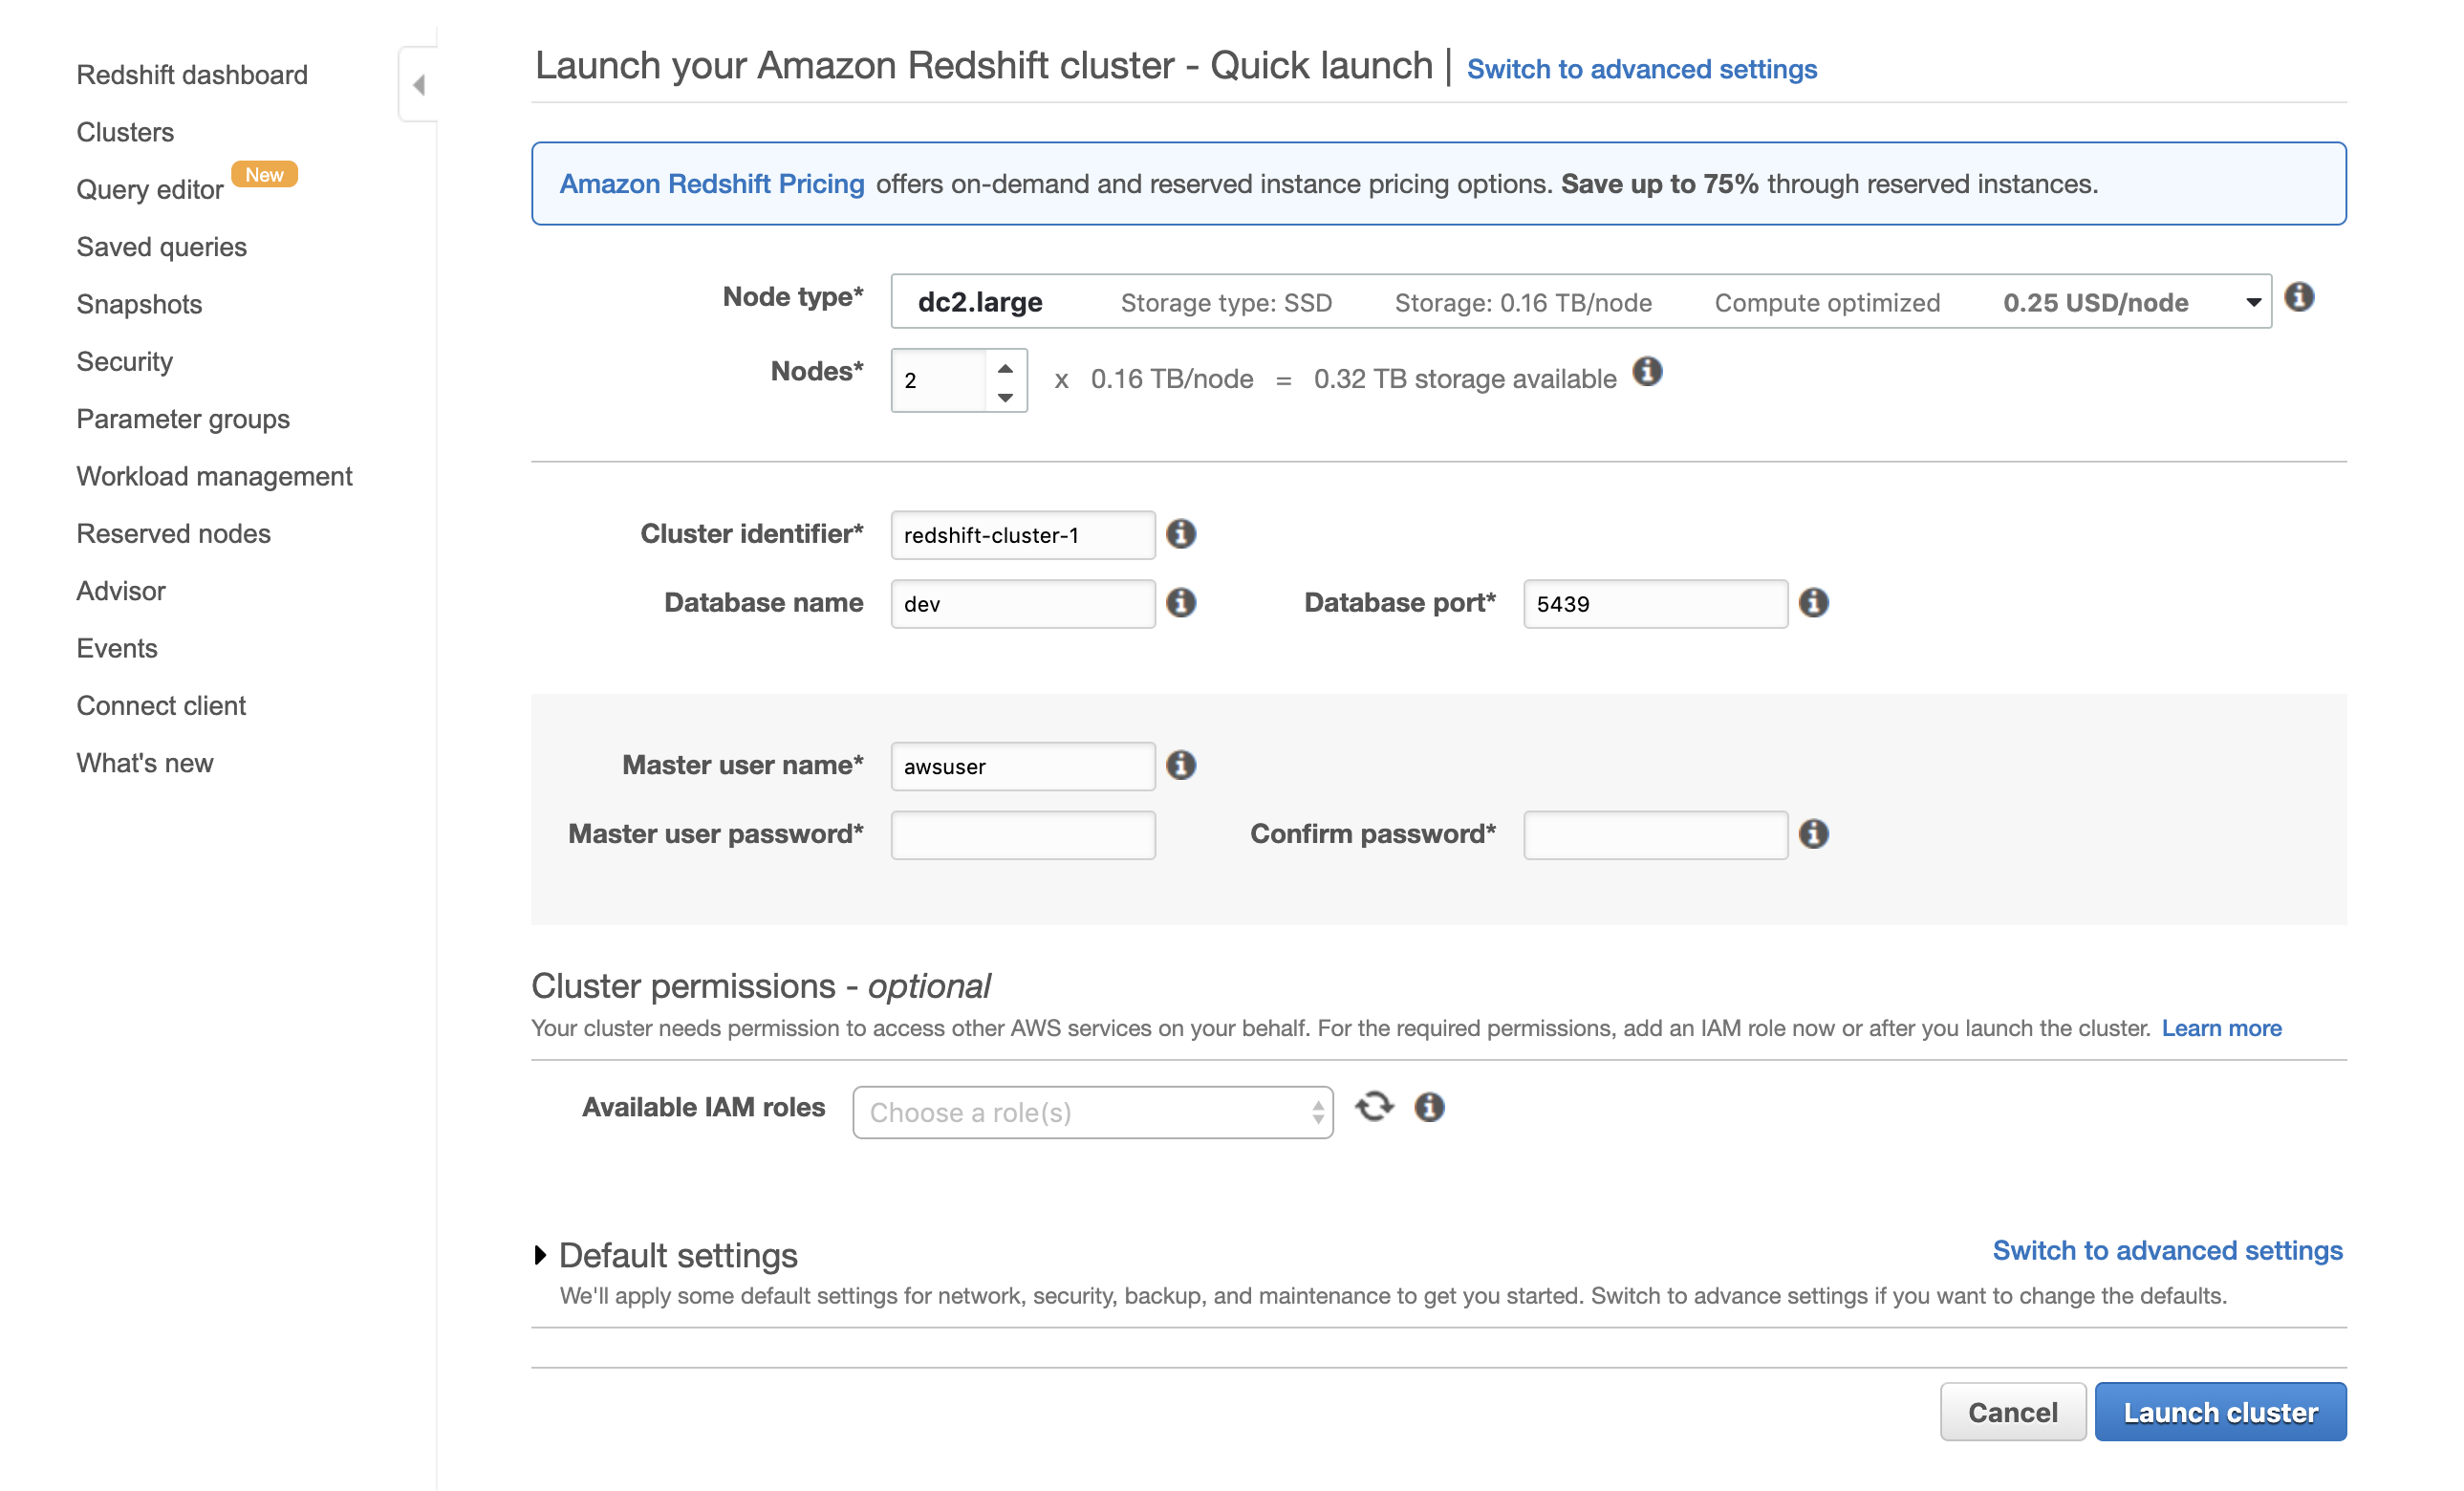Navigate to Snapshots in sidebar

(139, 301)
